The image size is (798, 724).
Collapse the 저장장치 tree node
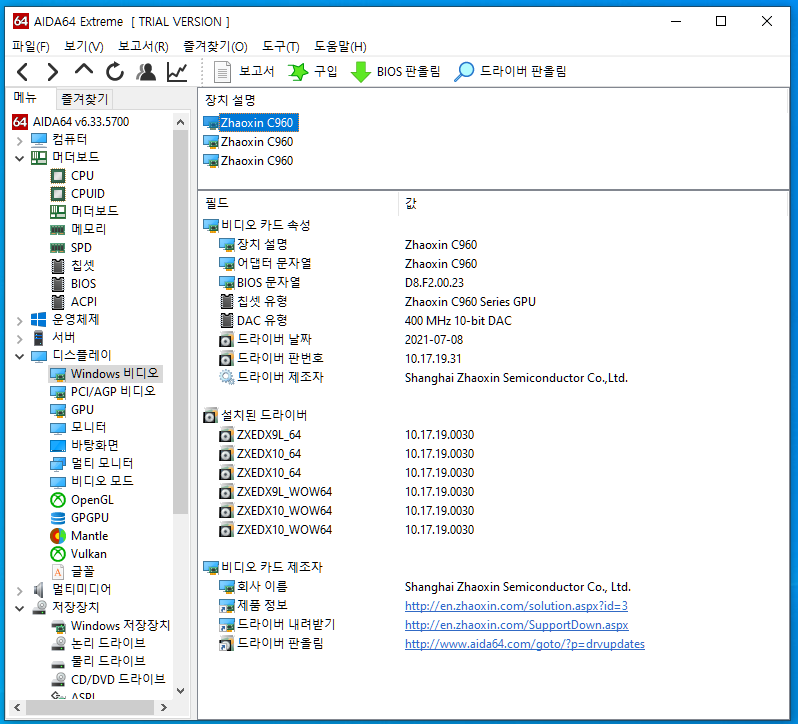click(x=19, y=608)
